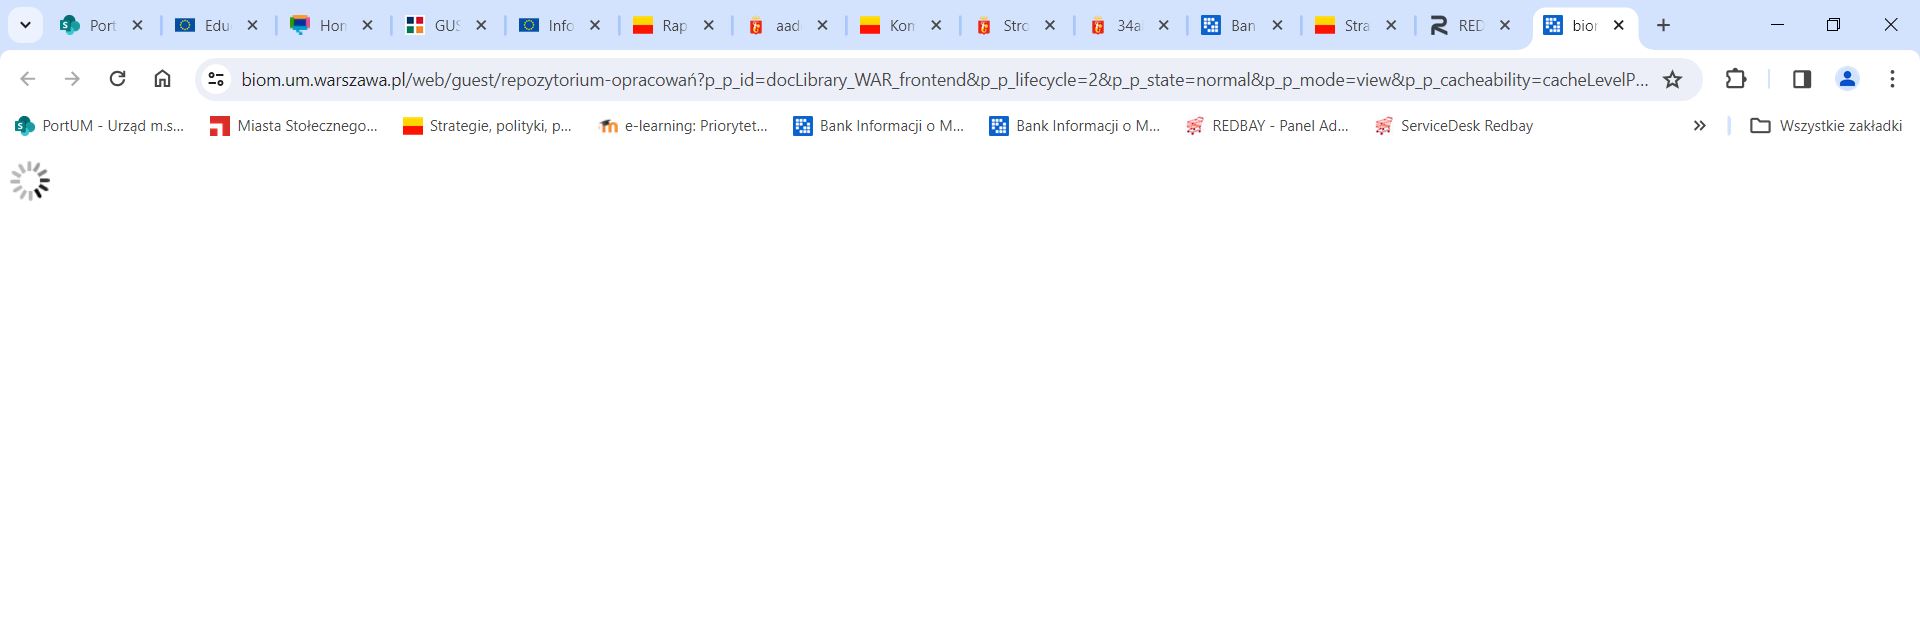Screen dimensions: 1920x639
Task: Open PortUM - Urząd m.s... bookmark
Action: pos(100,126)
